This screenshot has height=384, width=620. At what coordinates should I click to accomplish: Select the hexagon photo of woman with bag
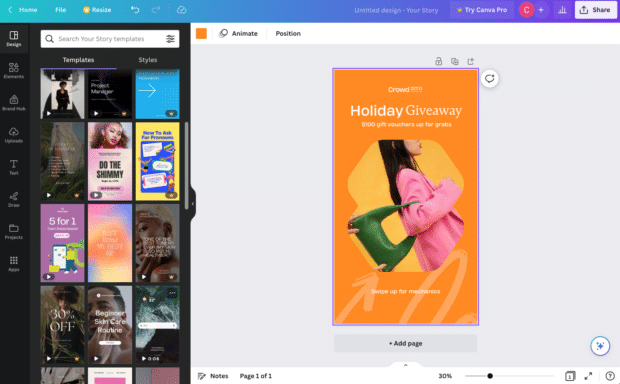pyautogui.click(x=406, y=206)
